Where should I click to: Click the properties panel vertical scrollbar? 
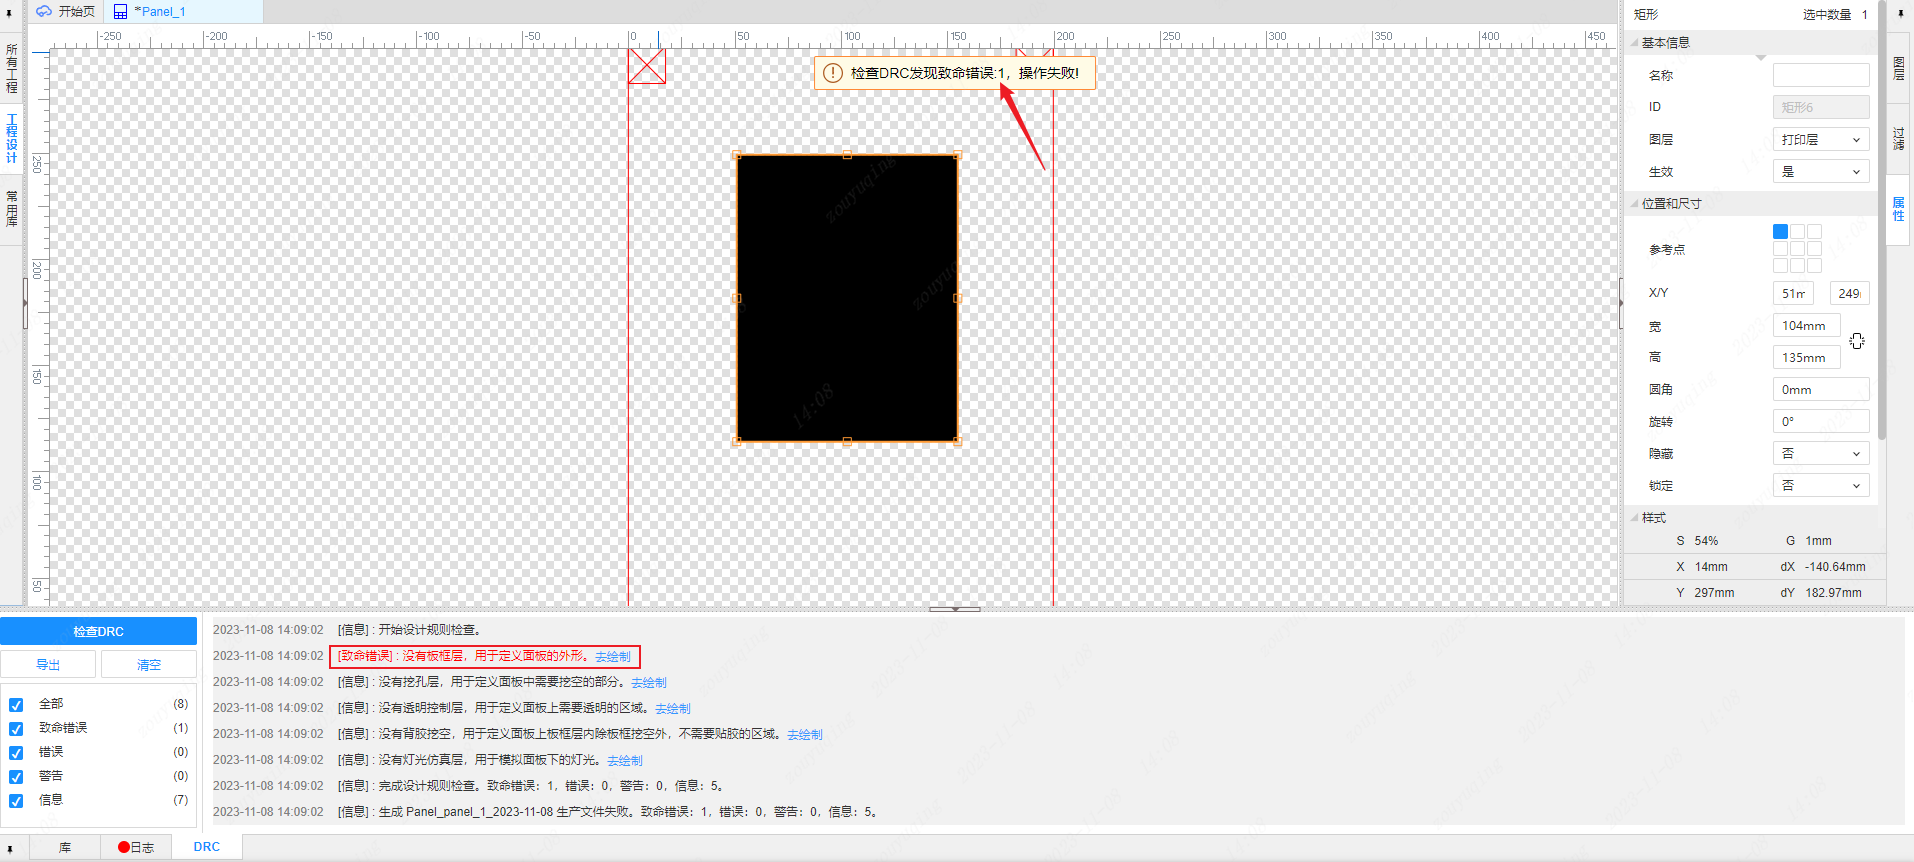(x=1882, y=220)
